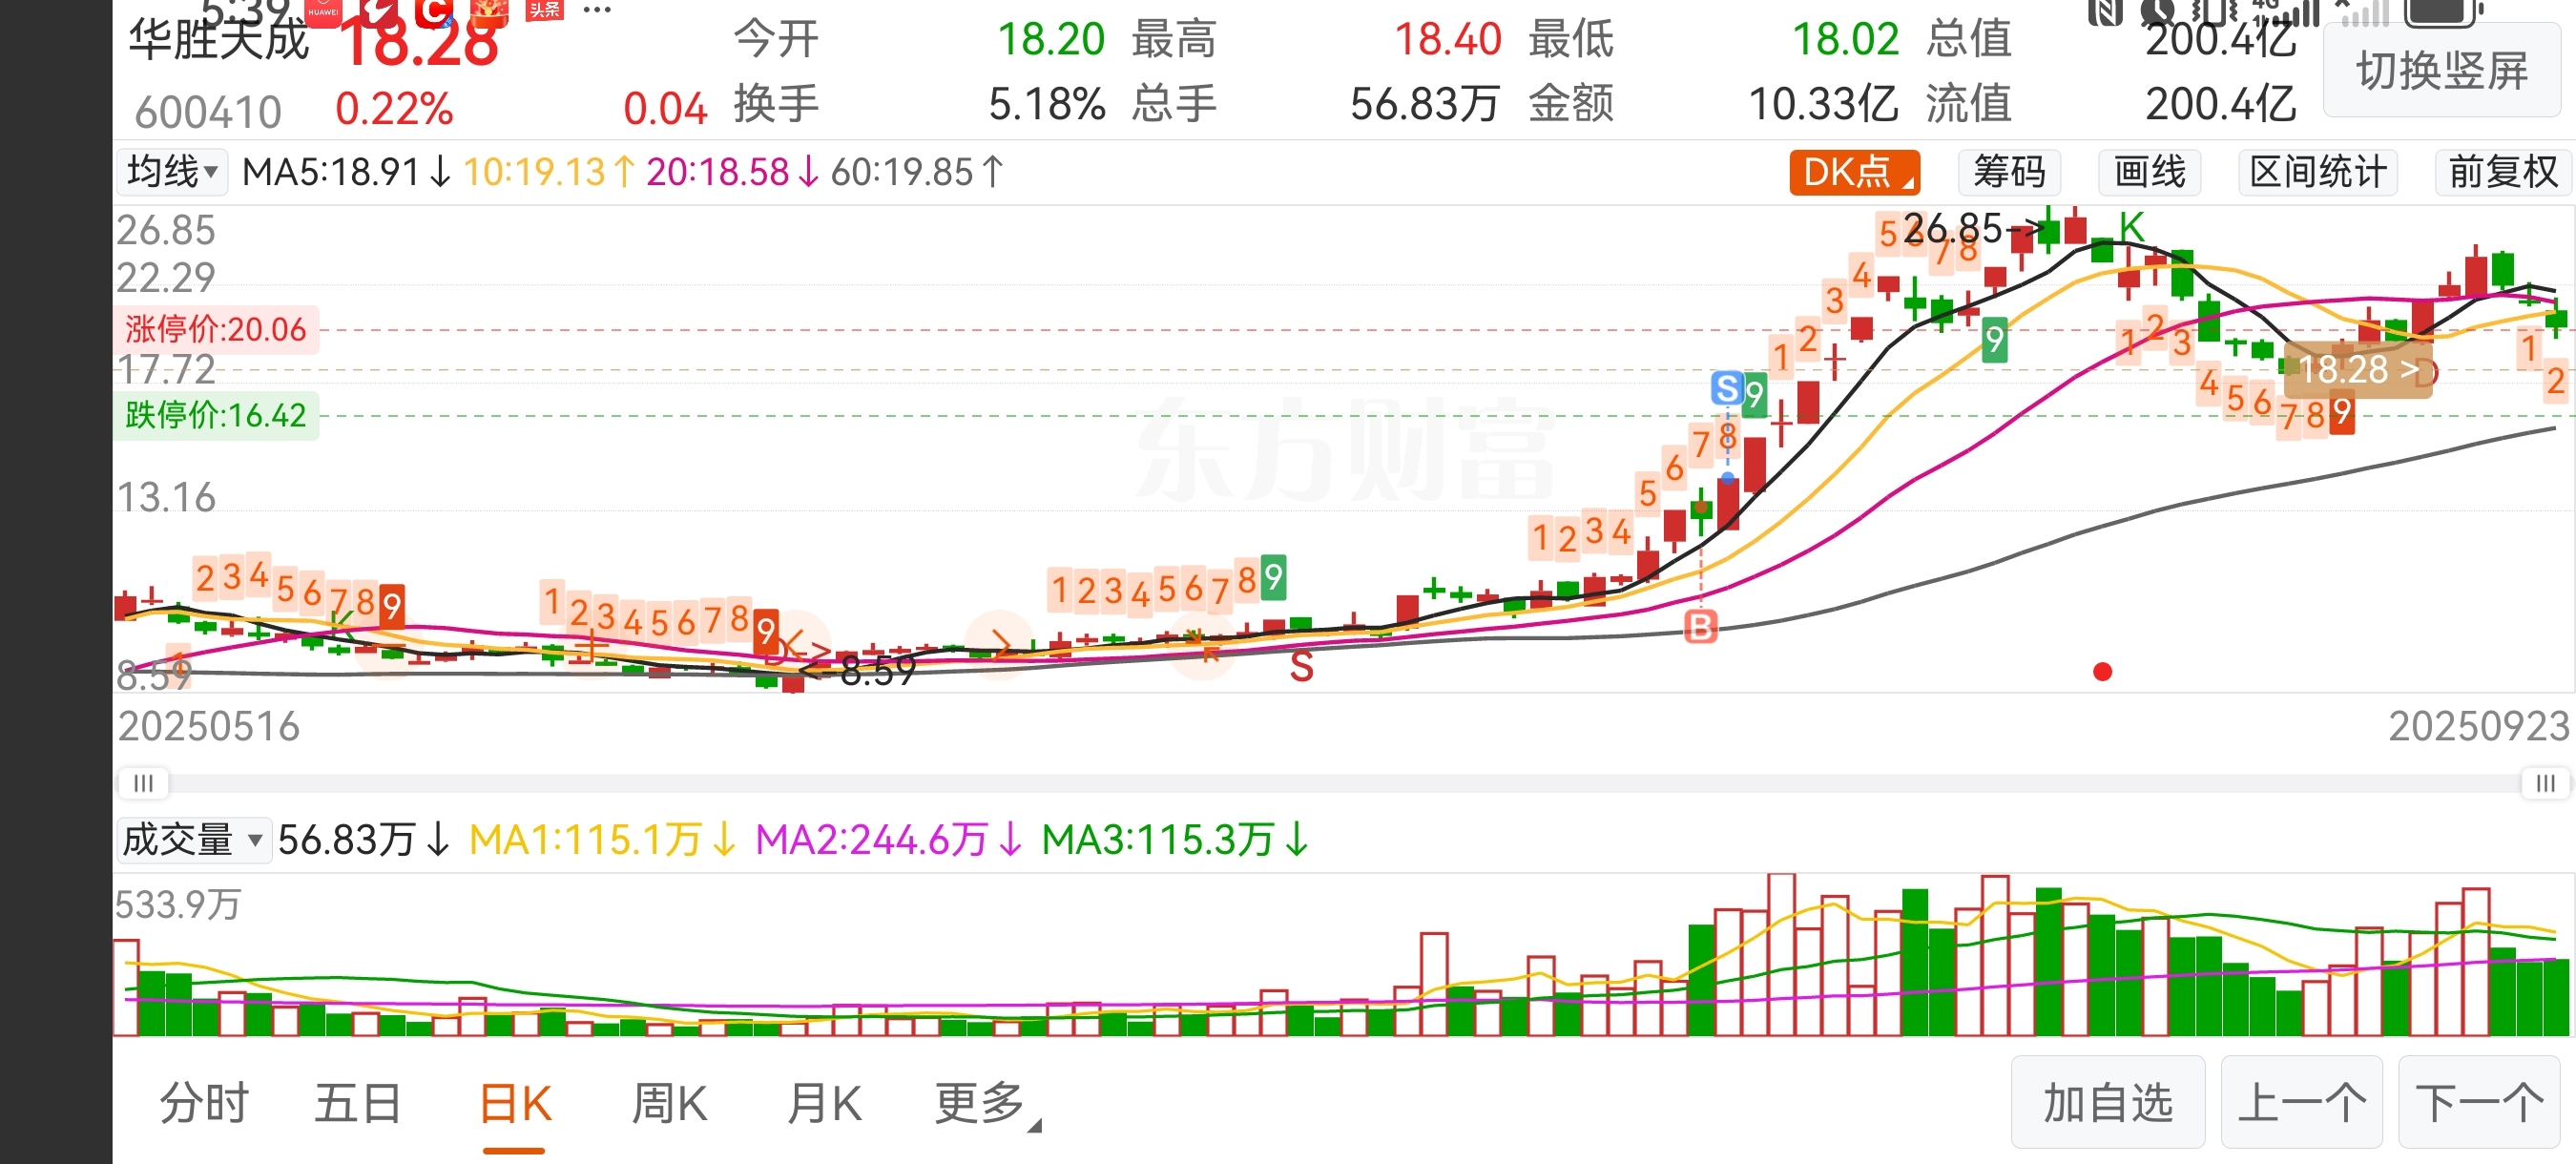Image resolution: width=2576 pixels, height=1164 pixels.
Task: Open the 均线 indicator dropdown
Action: pyautogui.click(x=172, y=172)
